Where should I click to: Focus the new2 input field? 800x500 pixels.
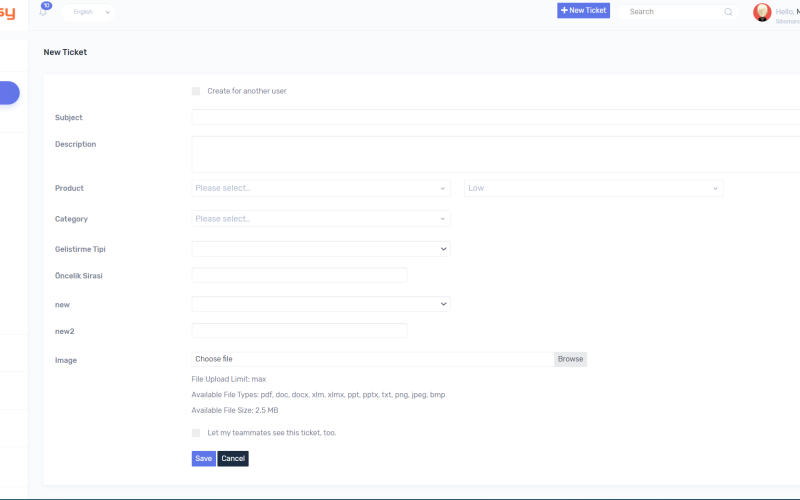[299, 331]
